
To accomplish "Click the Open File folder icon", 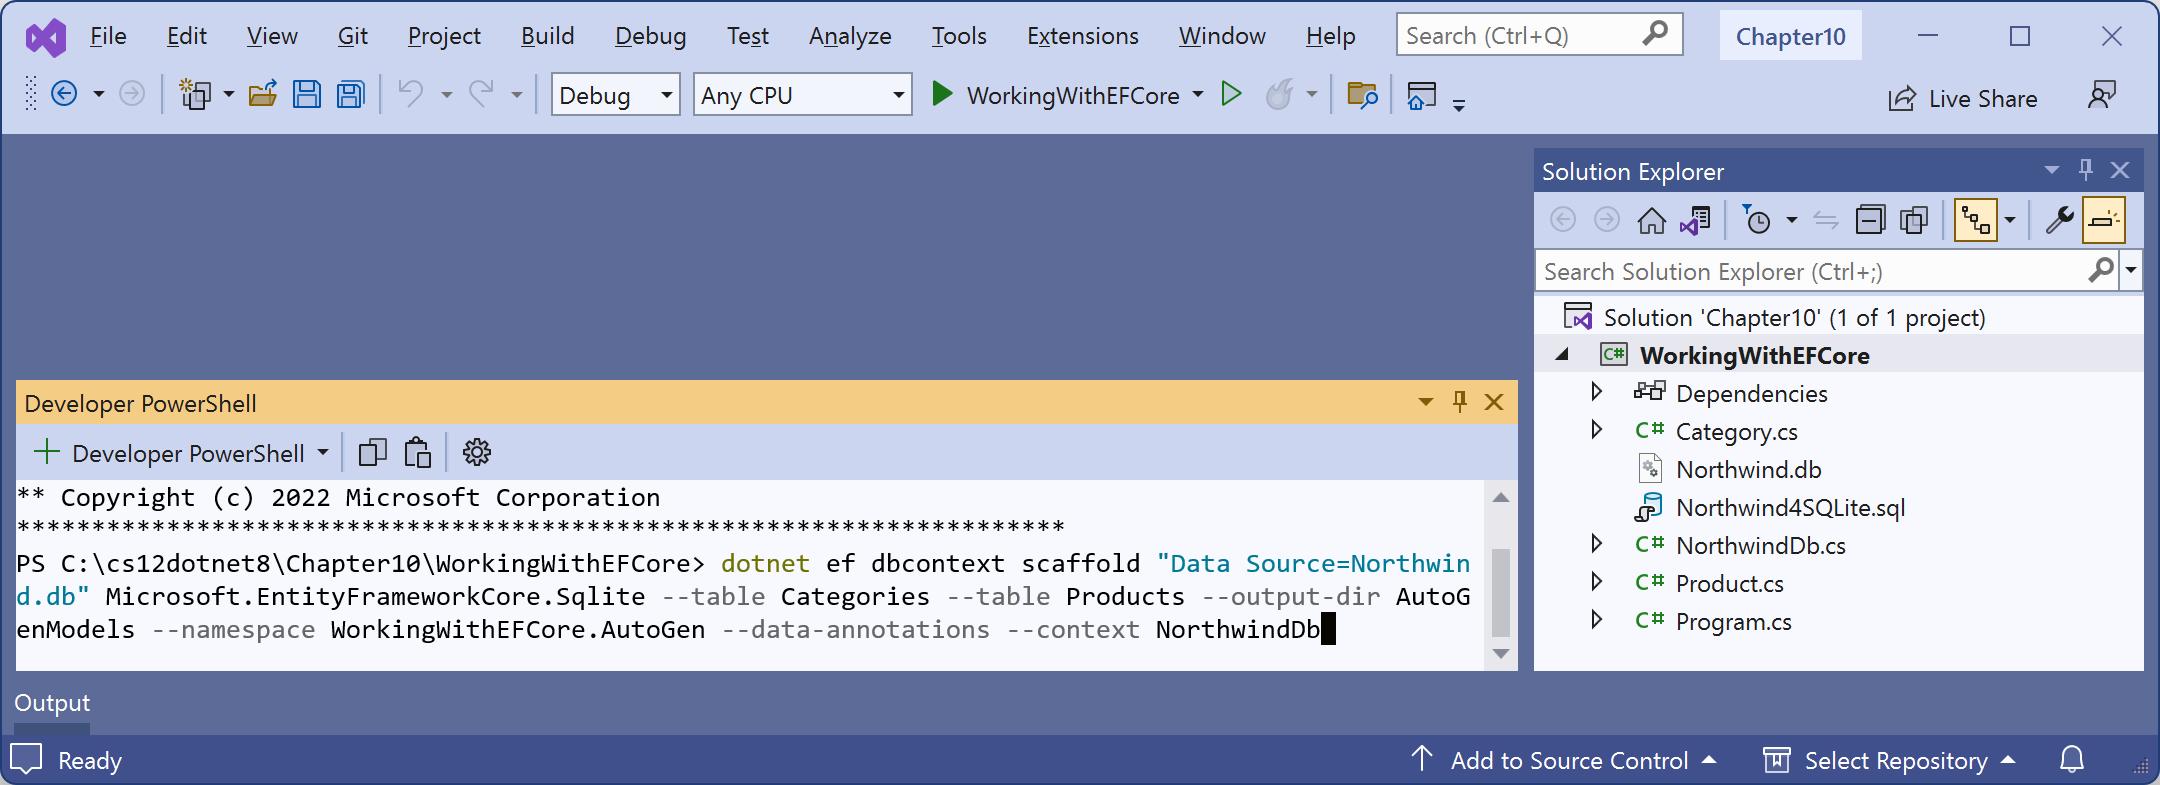I will coord(263,95).
